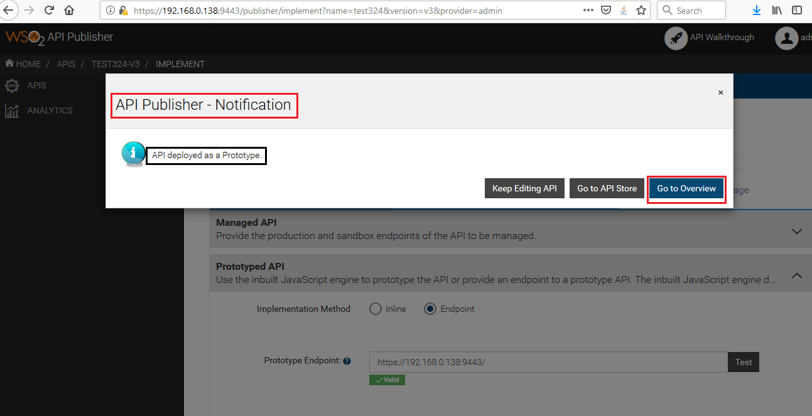Open the browser library icon

[x=777, y=10]
